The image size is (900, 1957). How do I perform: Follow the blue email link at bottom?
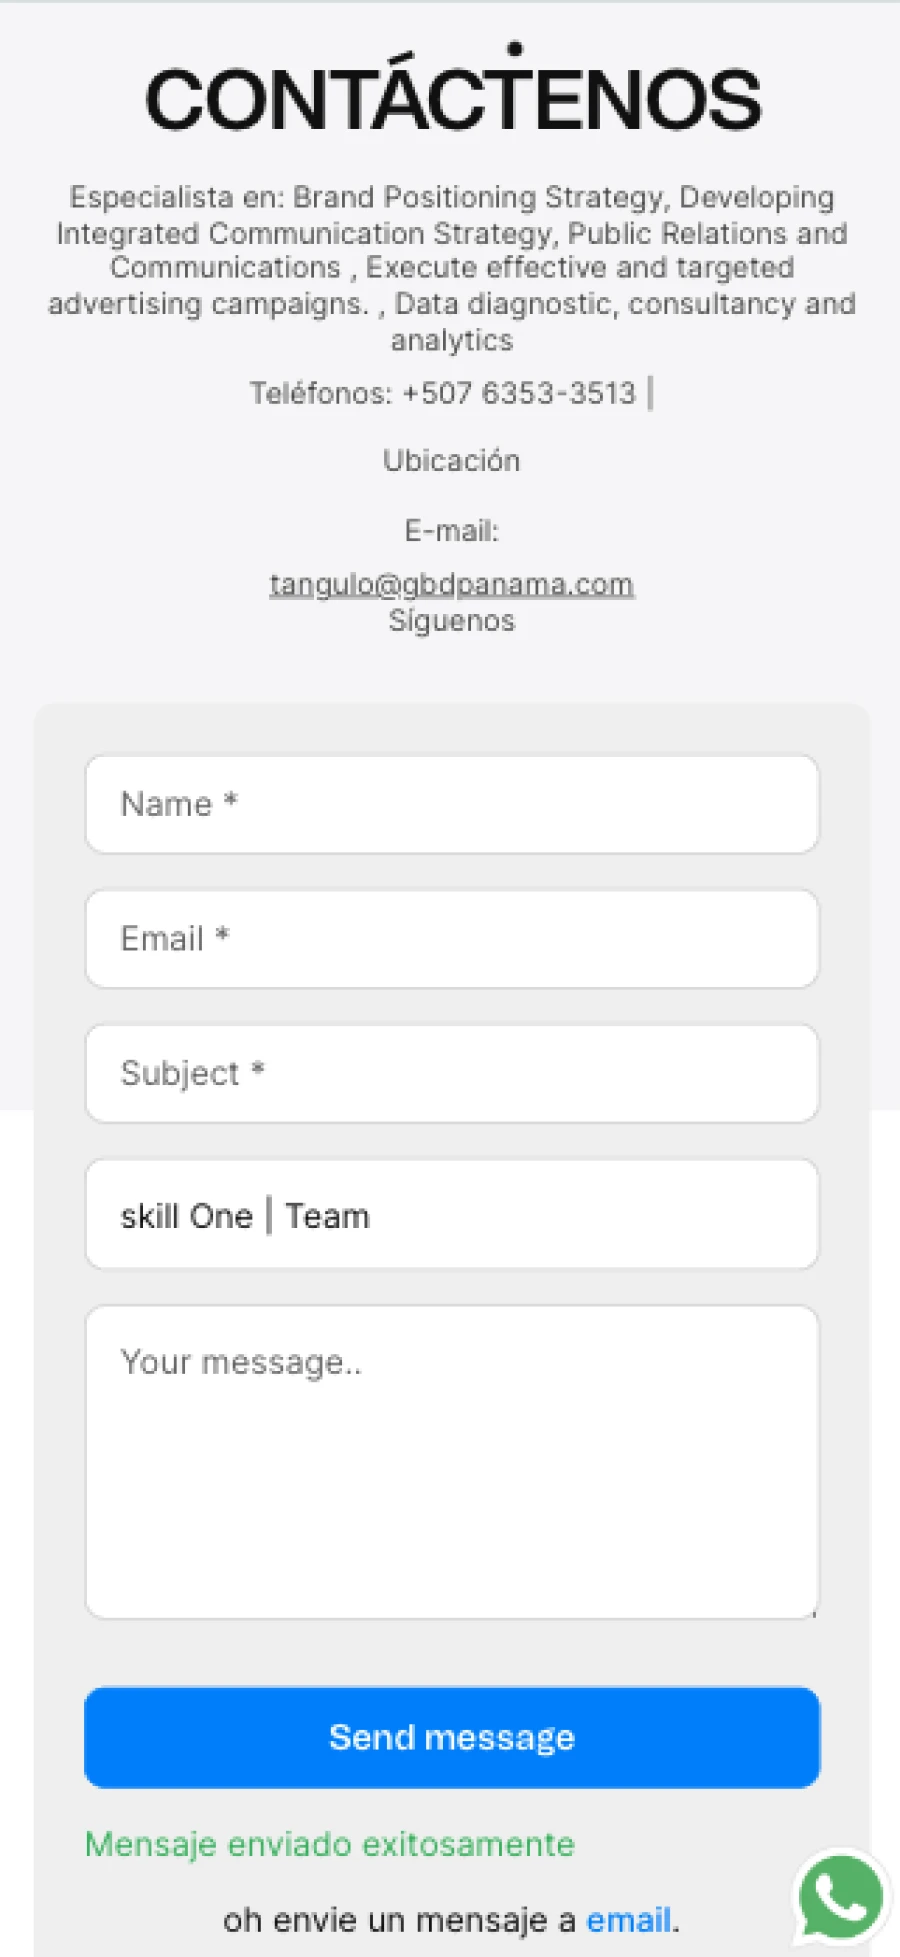point(628,1920)
